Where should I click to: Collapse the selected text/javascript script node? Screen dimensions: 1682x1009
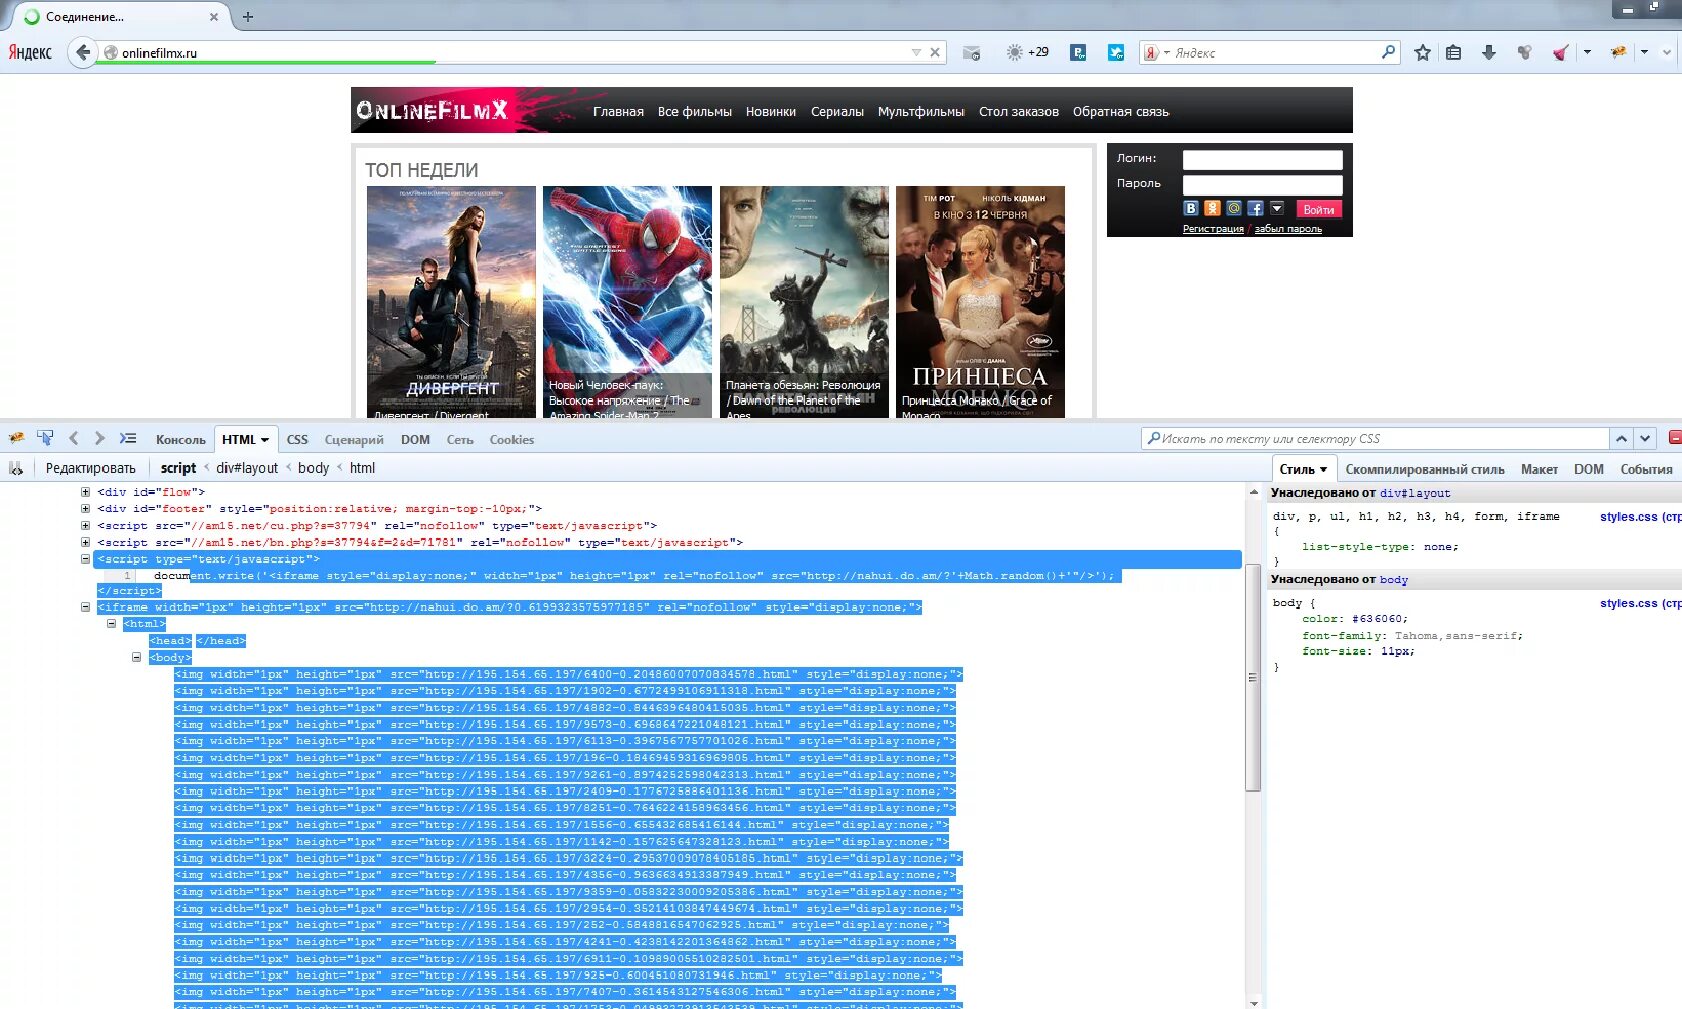pos(85,559)
